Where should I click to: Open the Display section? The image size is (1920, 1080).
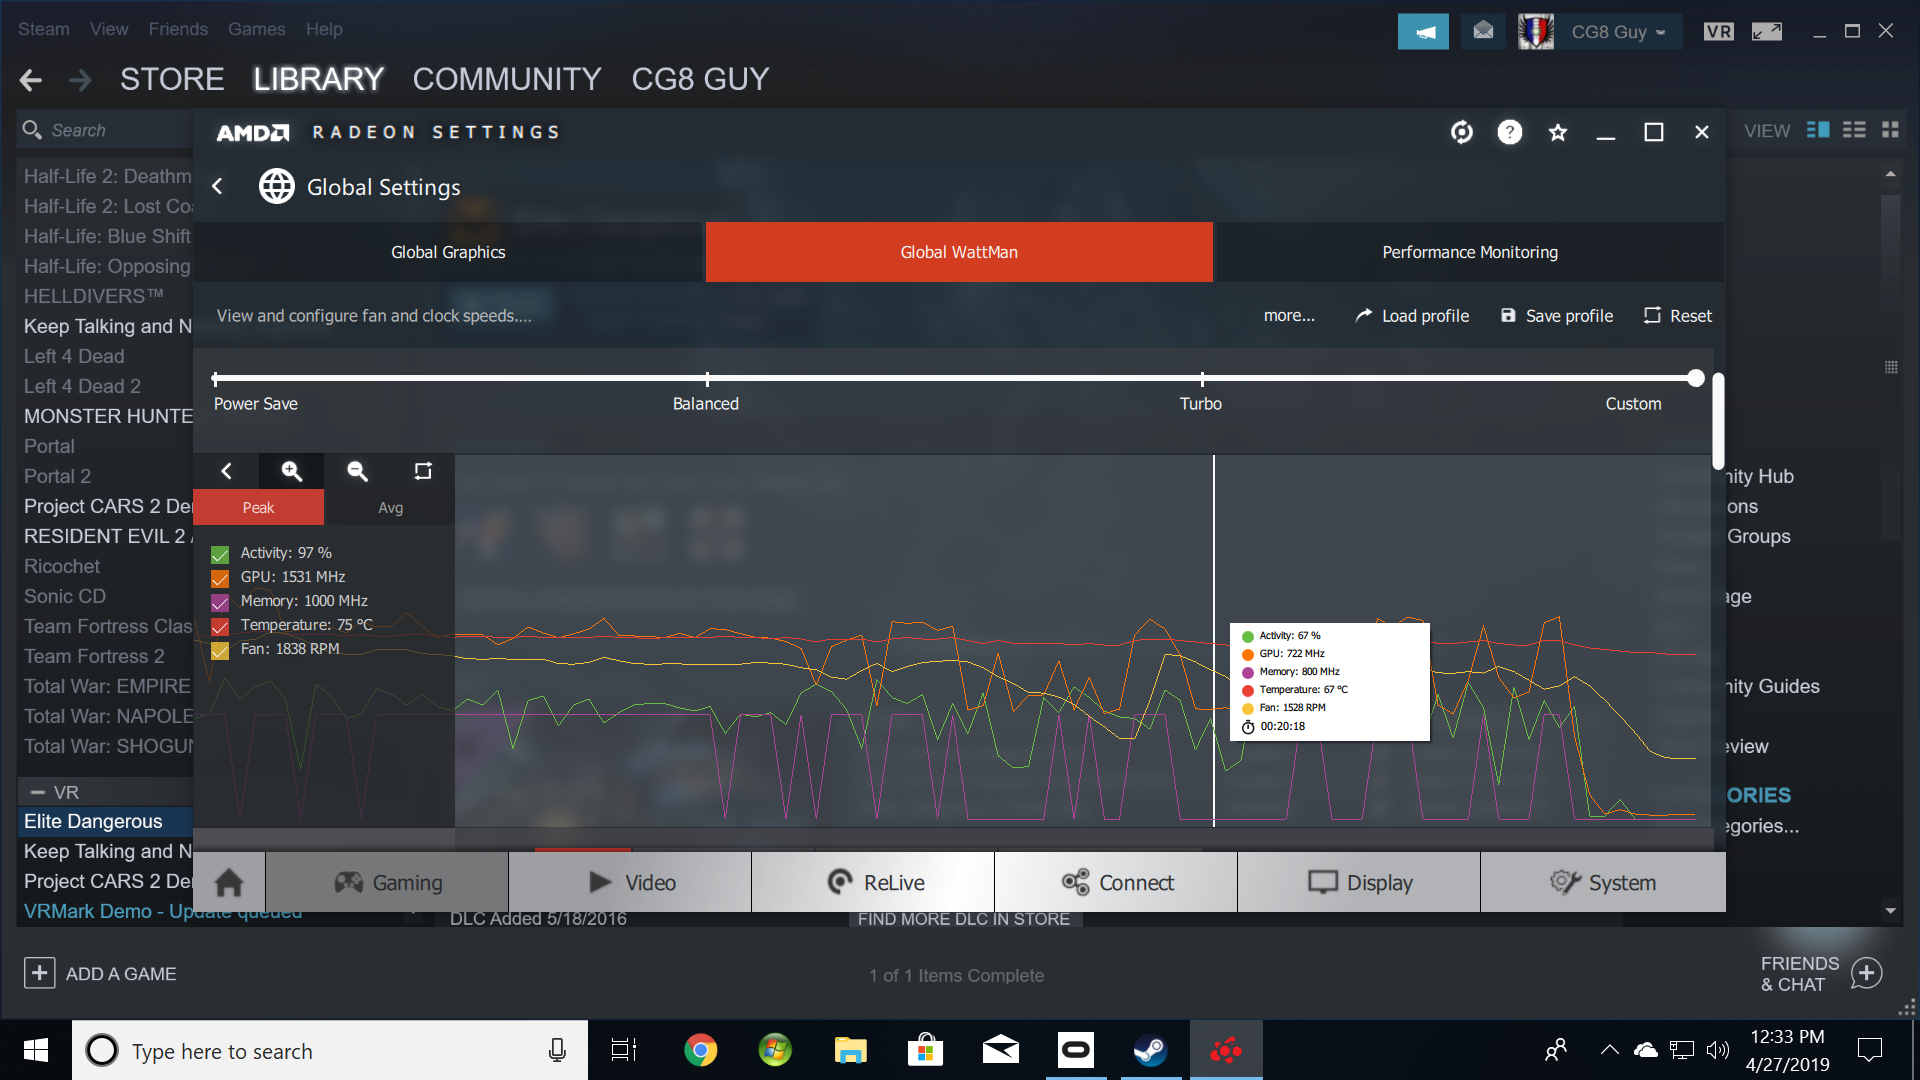coord(1360,882)
